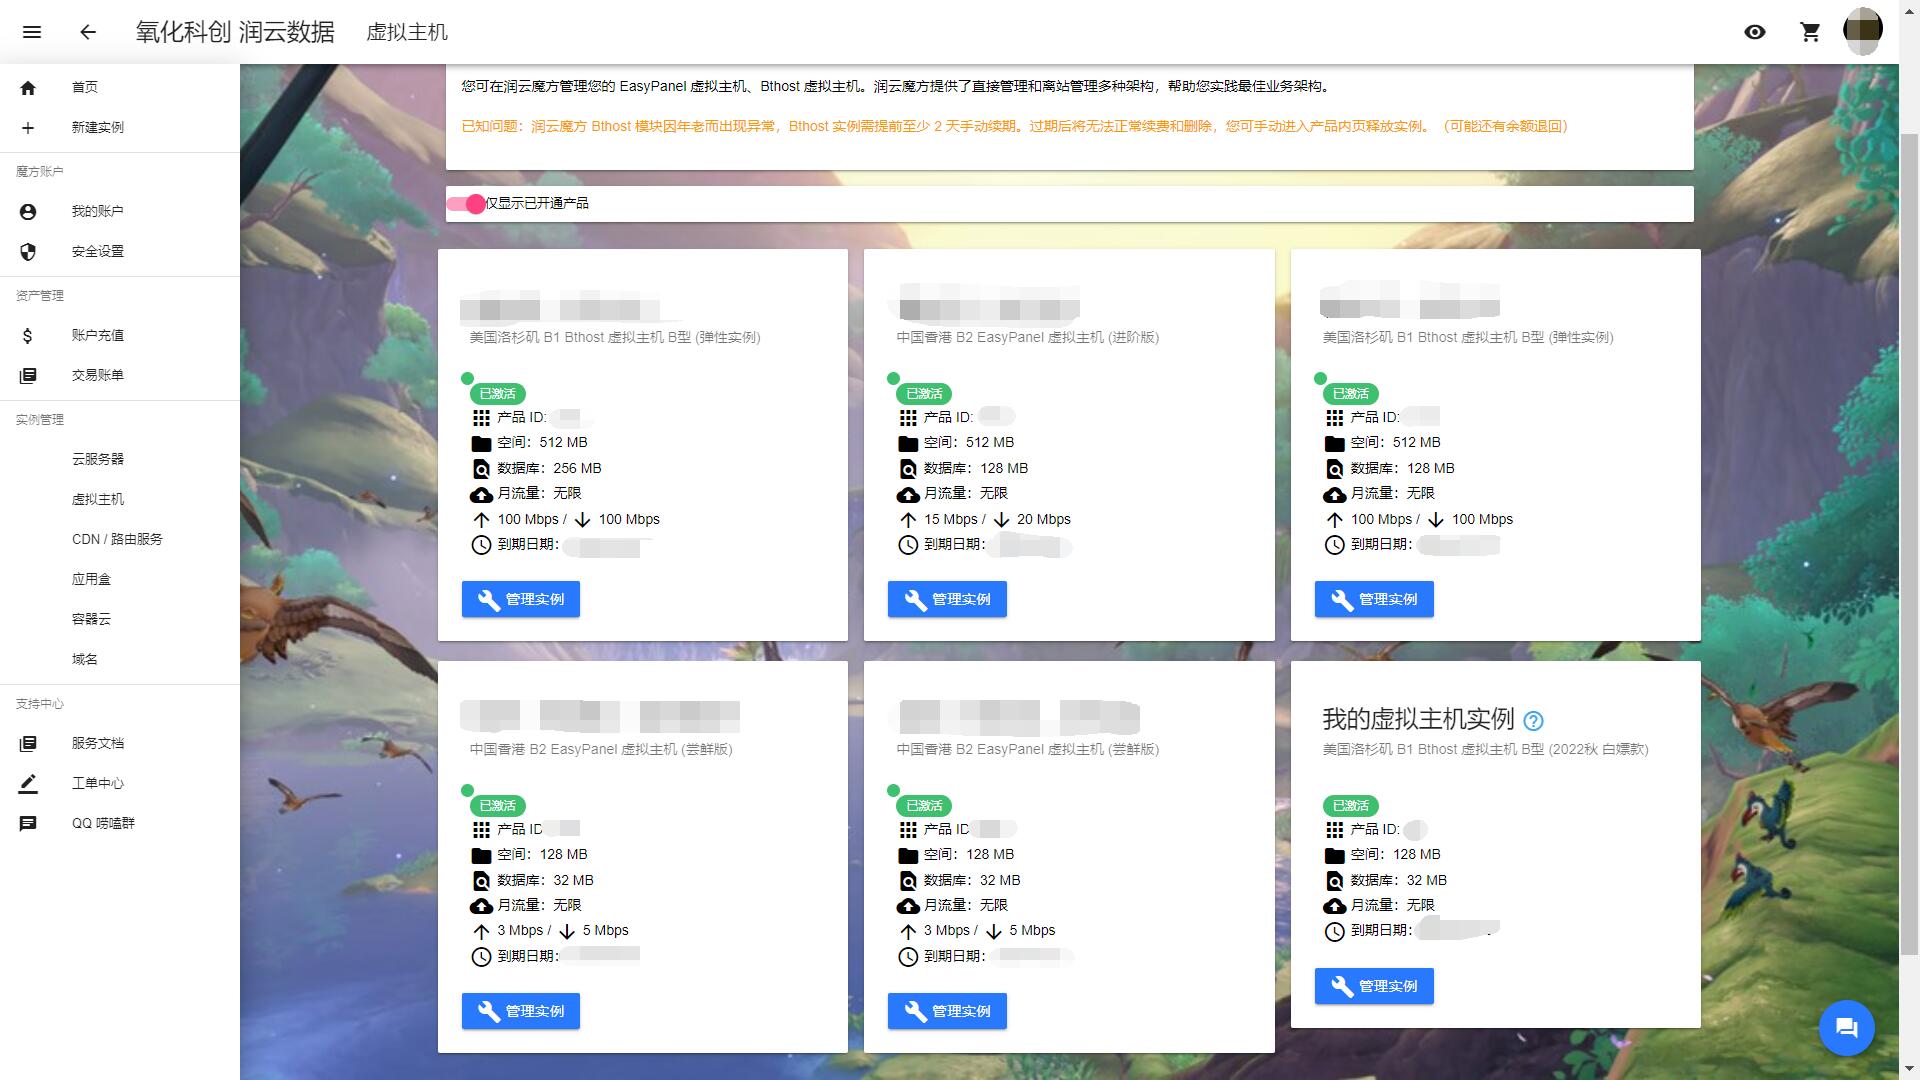Open 安全设置 menu item
1920x1080 pixels.
[120, 252]
